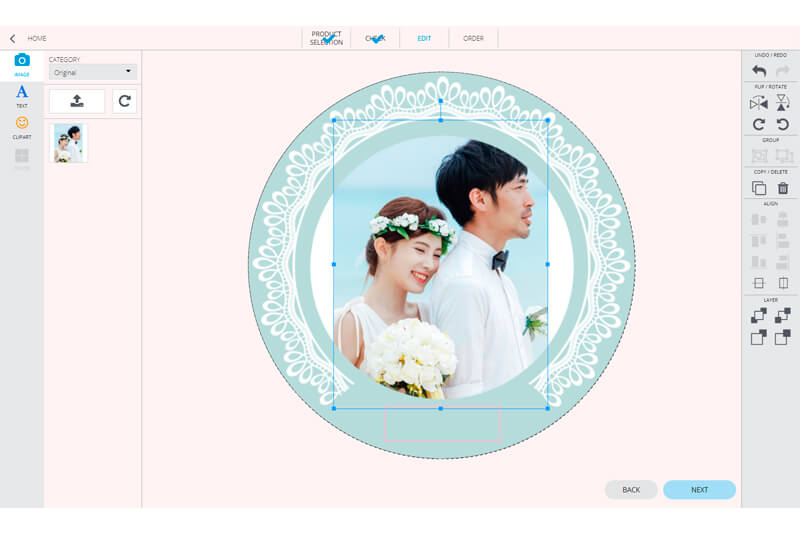Flip the image vertically
The image size is (800, 533).
coord(783,103)
